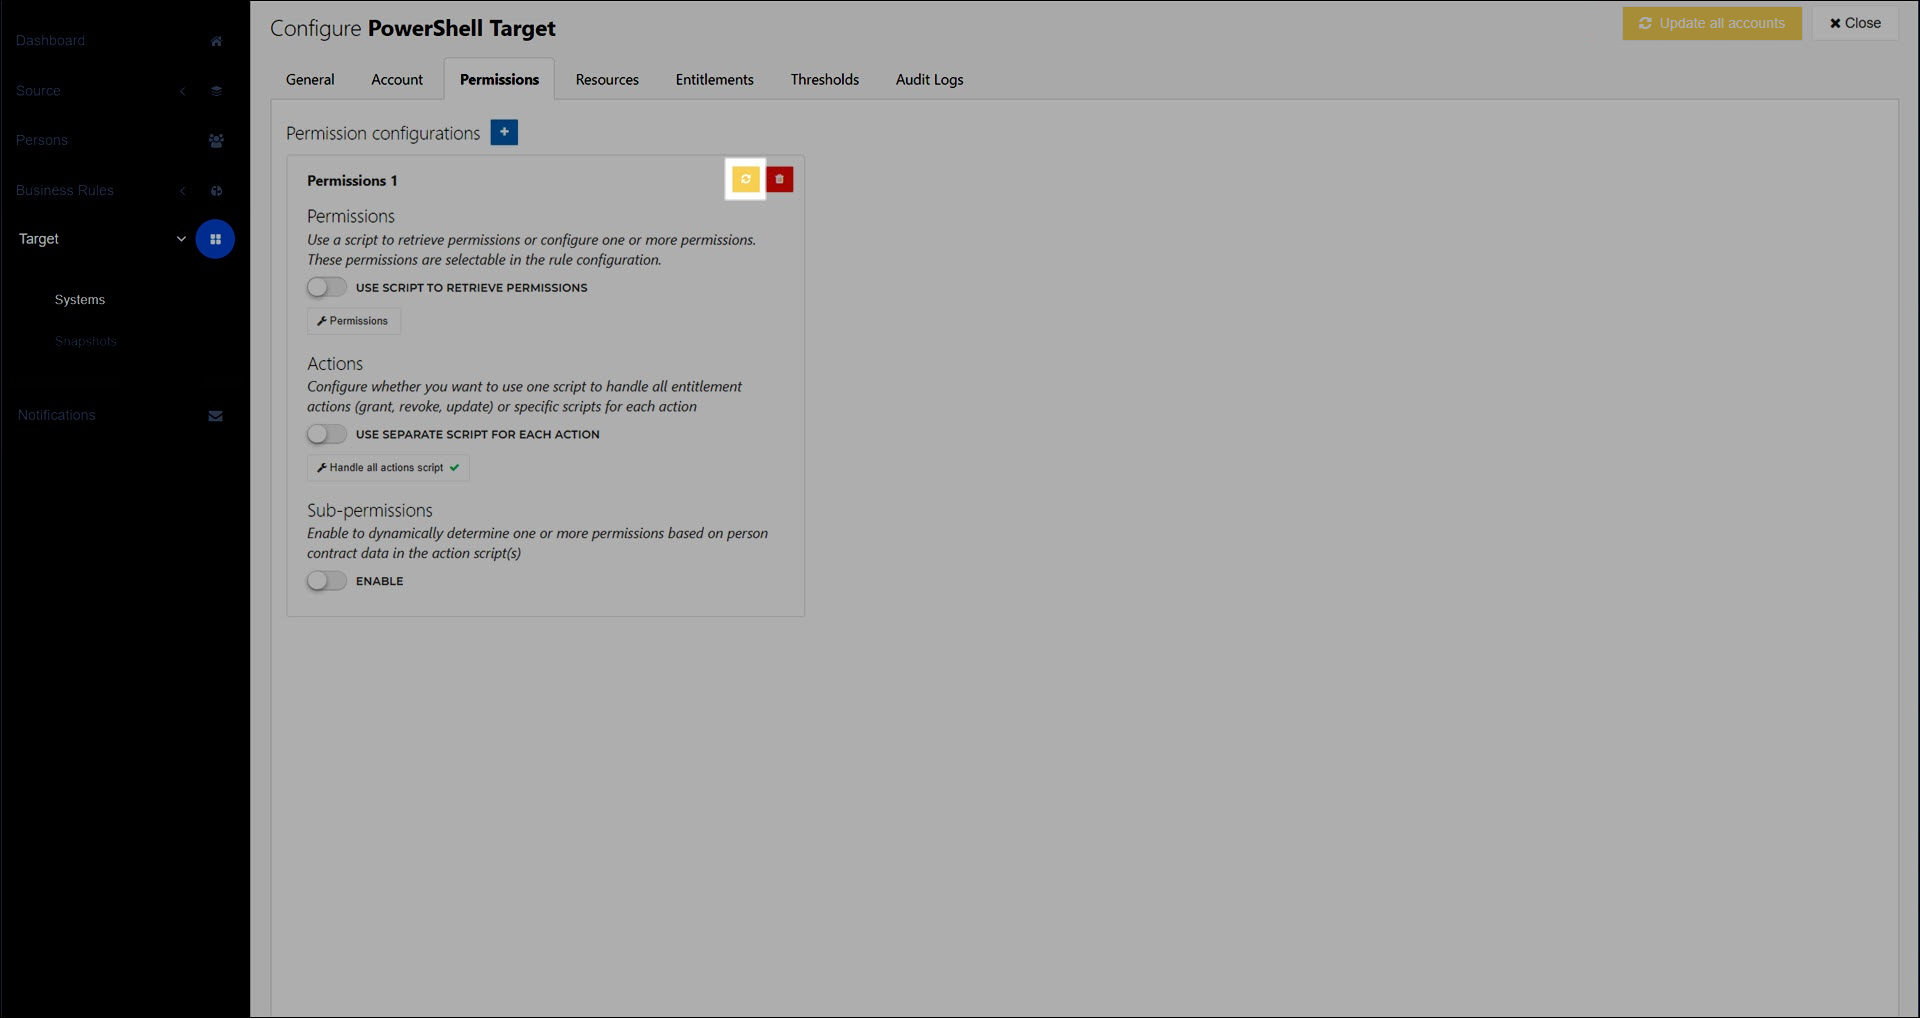Click the Notifications envelope icon

coord(215,416)
